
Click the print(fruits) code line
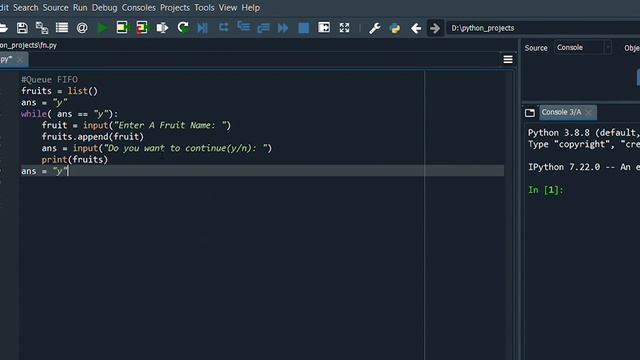pos(75,160)
